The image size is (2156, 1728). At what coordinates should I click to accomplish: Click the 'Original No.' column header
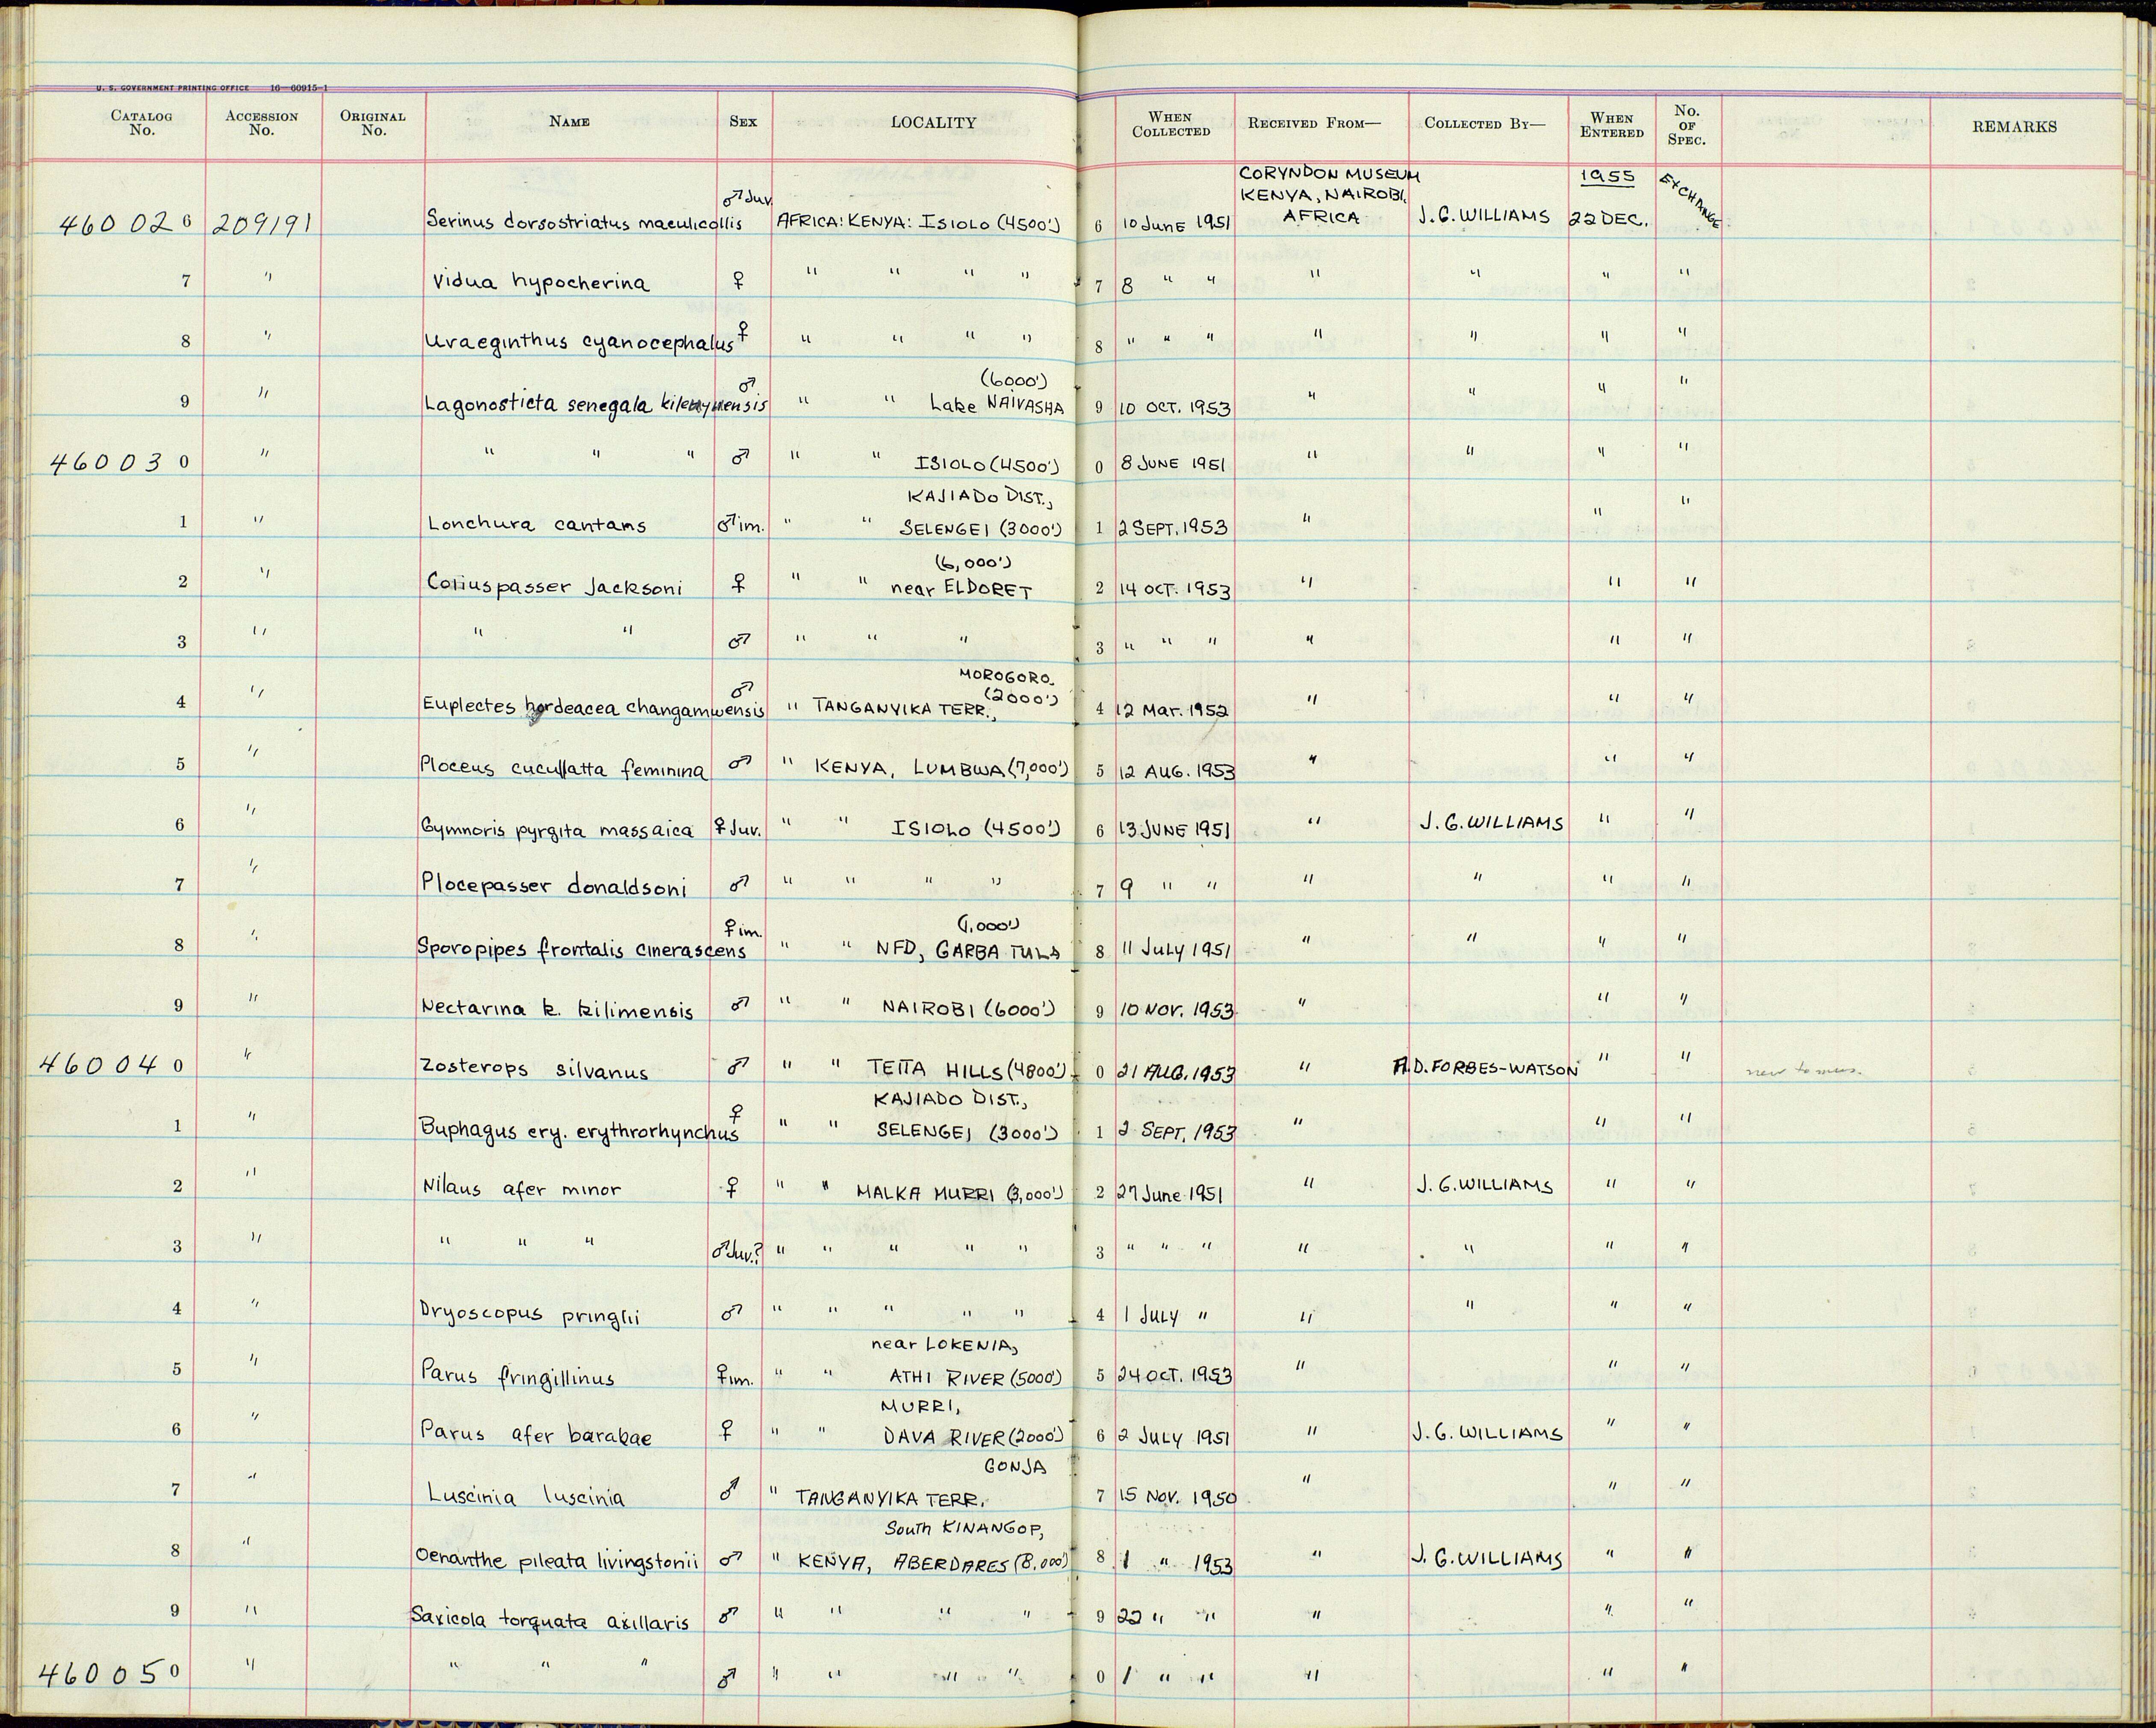tap(372, 123)
